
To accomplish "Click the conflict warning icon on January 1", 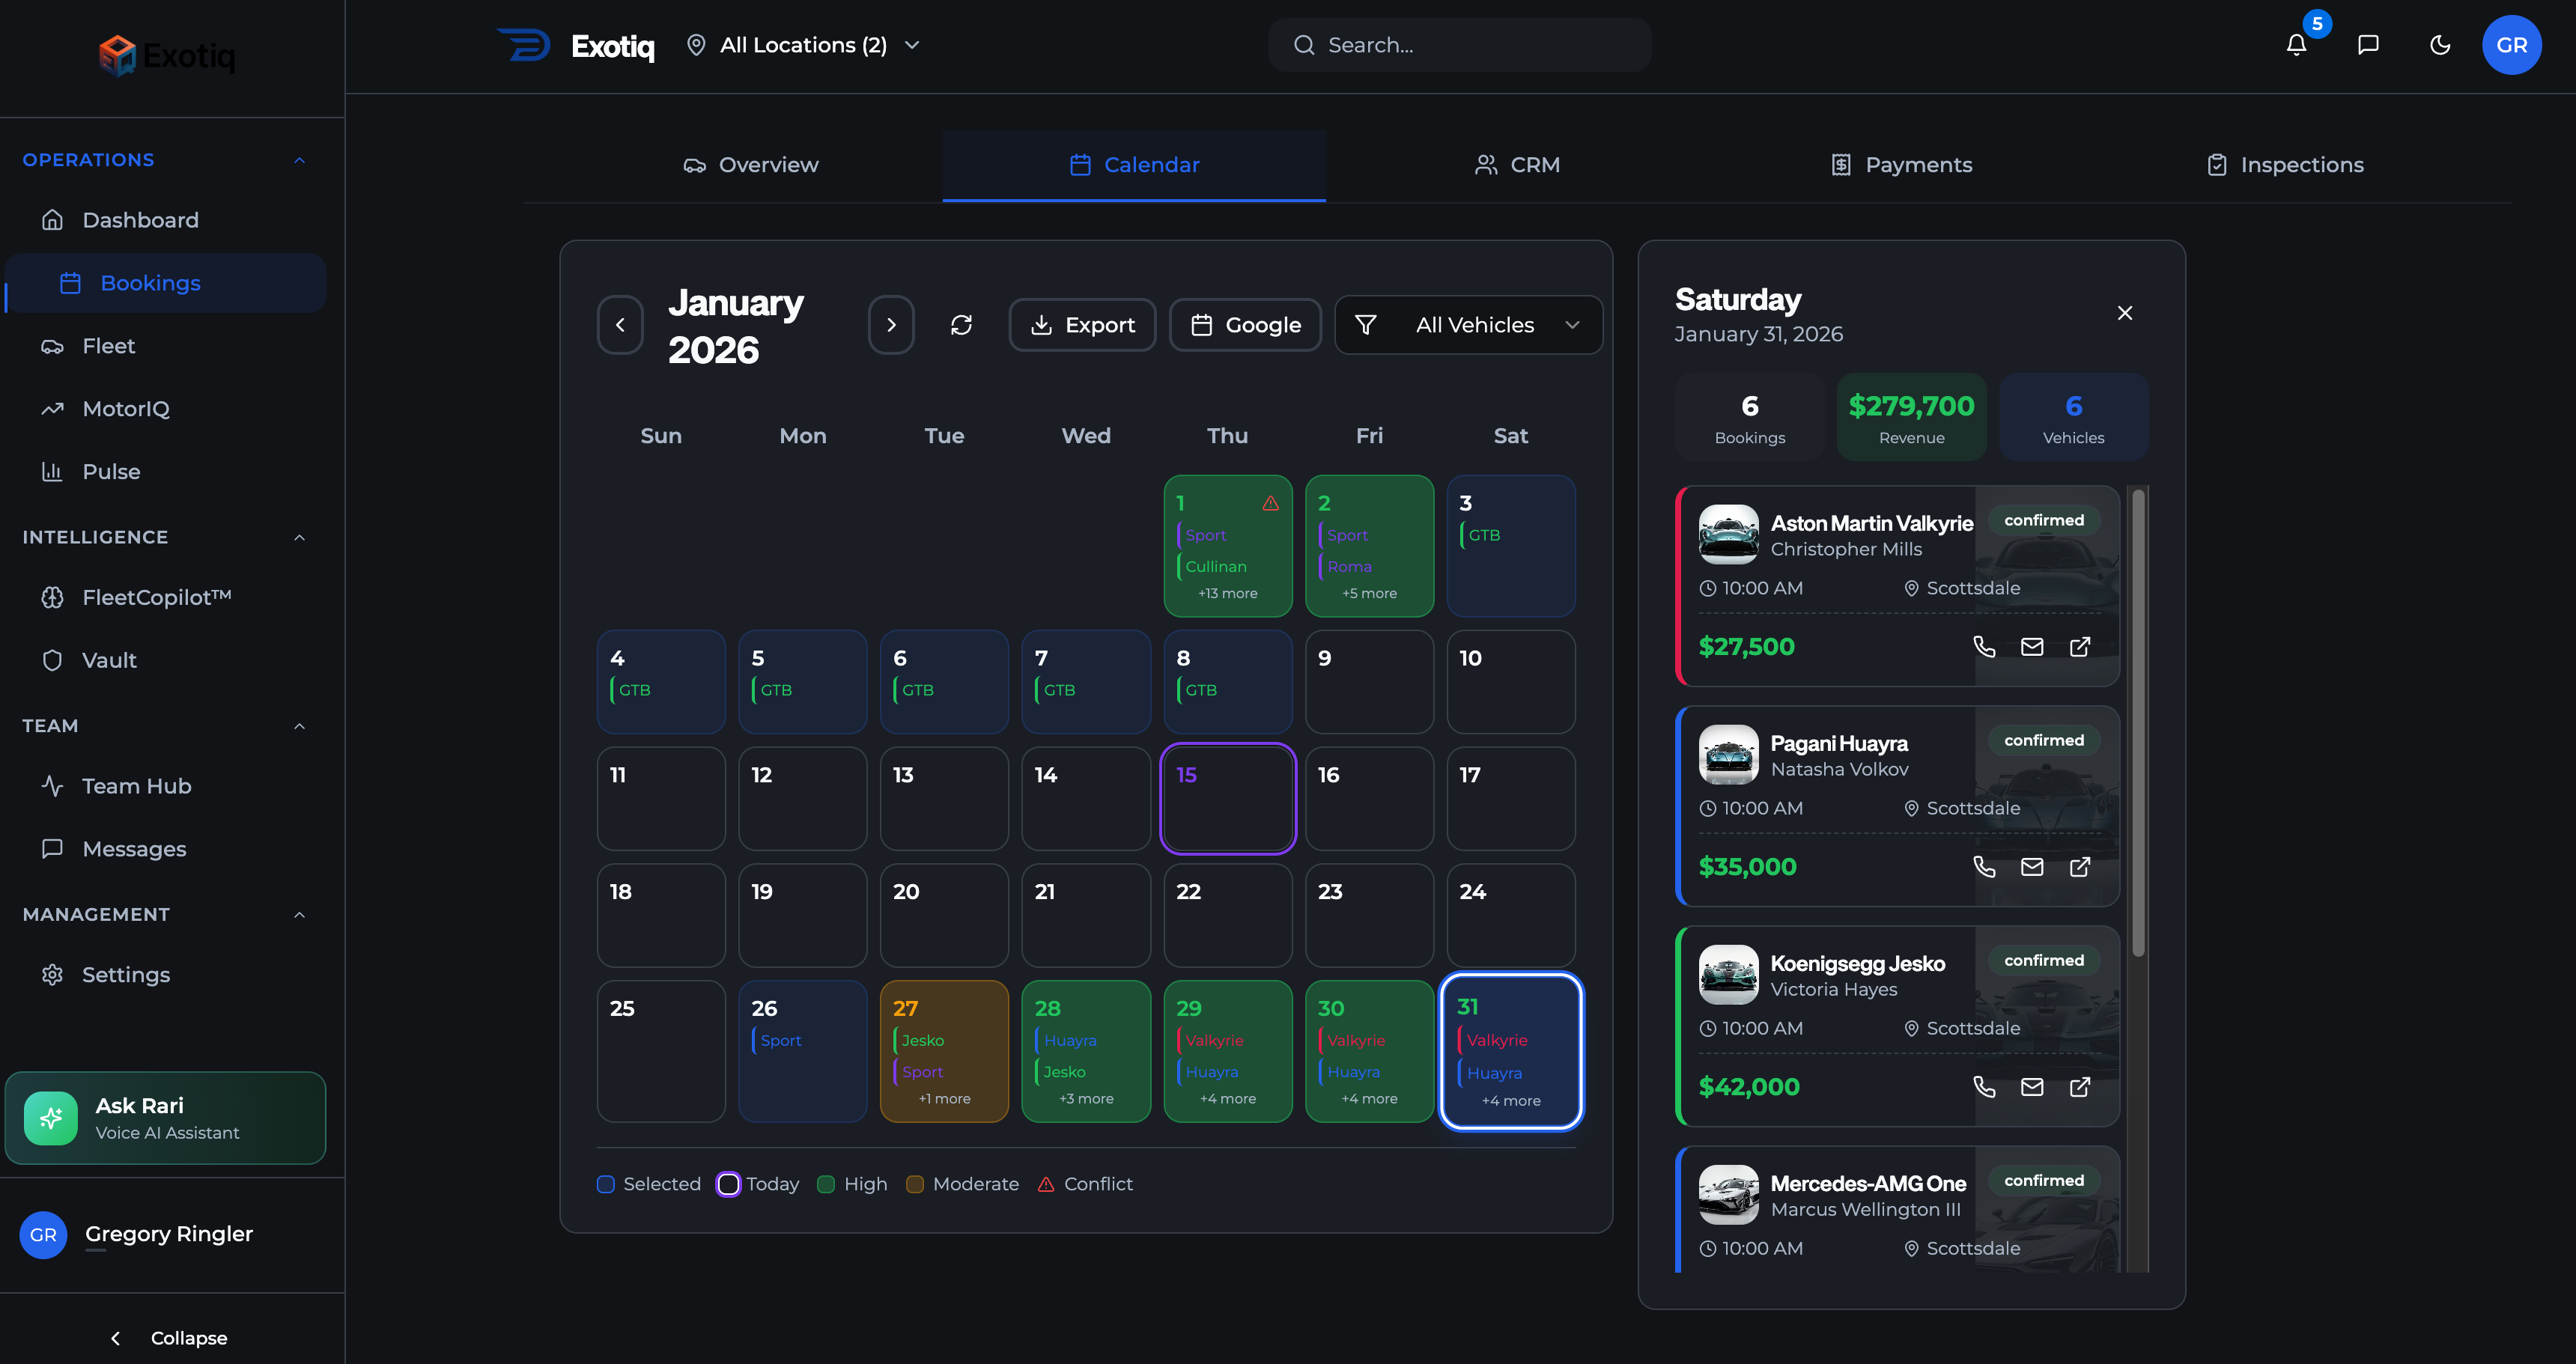I will coord(1270,503).
